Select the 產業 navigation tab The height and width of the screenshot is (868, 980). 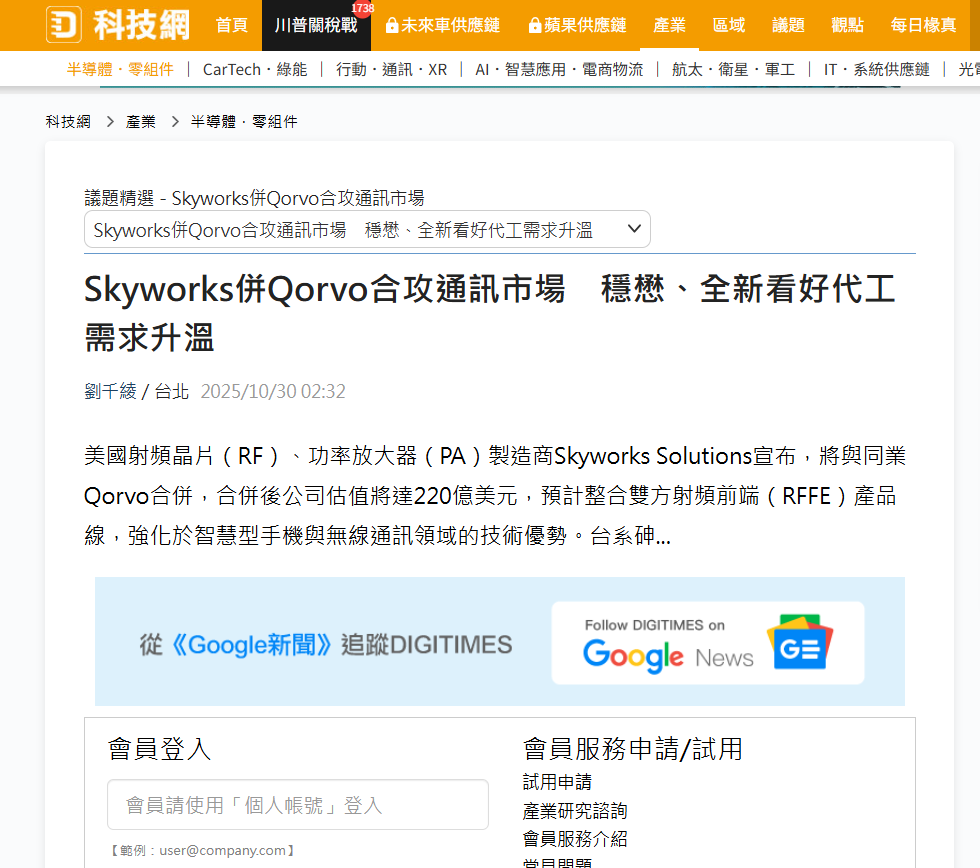669,25
